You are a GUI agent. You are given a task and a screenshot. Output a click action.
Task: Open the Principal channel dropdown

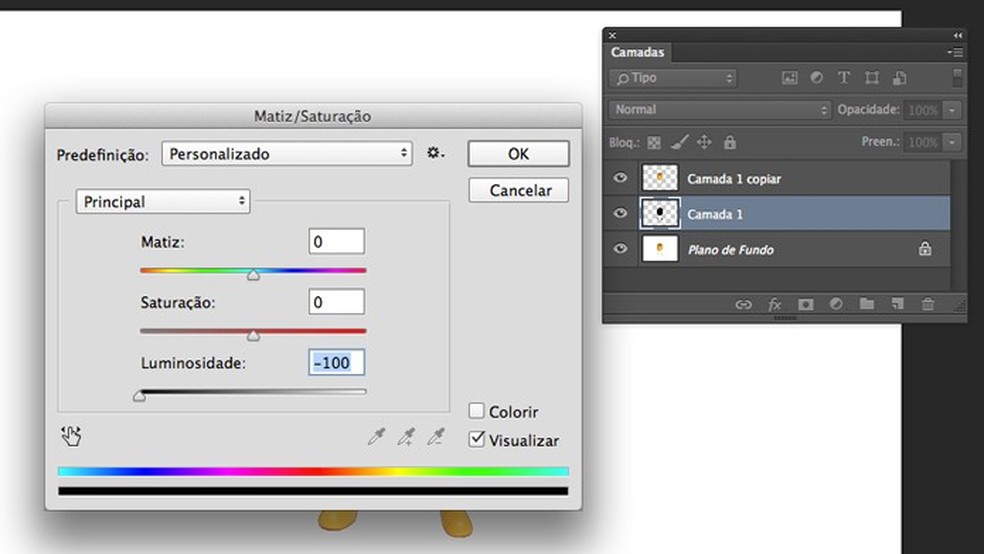163,201
